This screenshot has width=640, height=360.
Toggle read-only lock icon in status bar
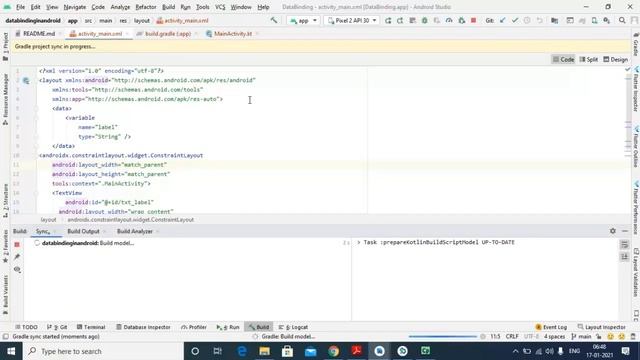[598, 337]
